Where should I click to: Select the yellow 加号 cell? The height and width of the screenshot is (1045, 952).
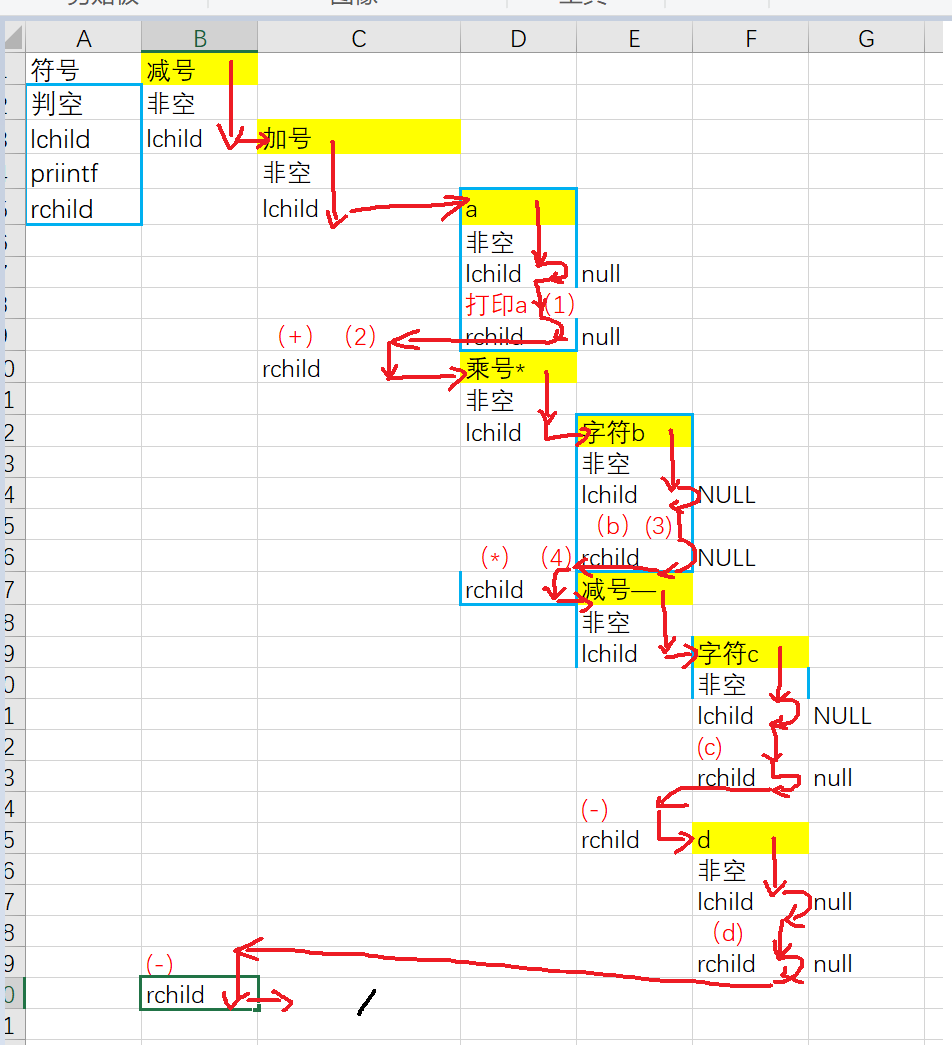359,138
